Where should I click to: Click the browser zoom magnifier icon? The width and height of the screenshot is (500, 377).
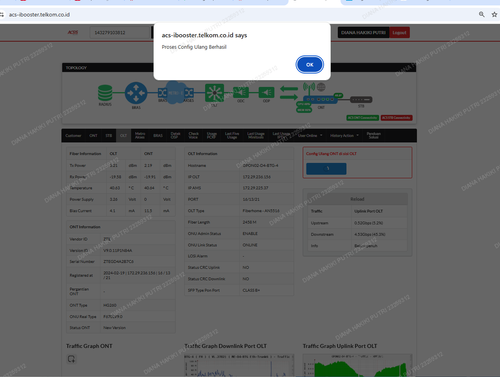482,14
